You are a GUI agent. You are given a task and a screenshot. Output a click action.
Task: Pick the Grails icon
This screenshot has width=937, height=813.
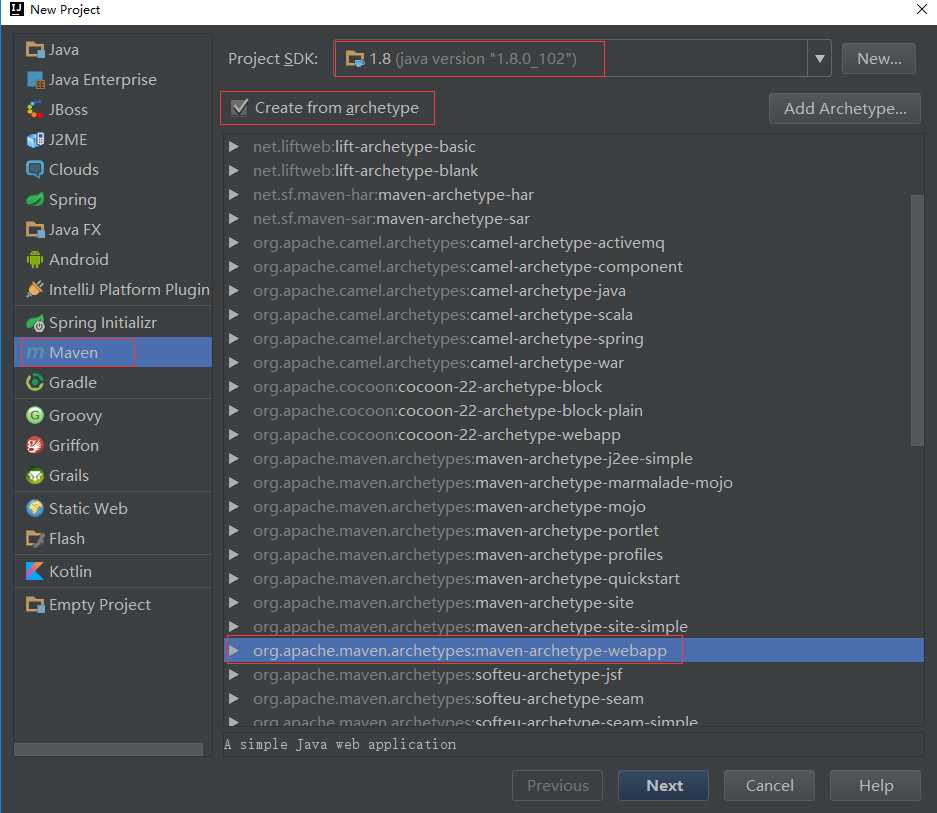pos(35,475)
